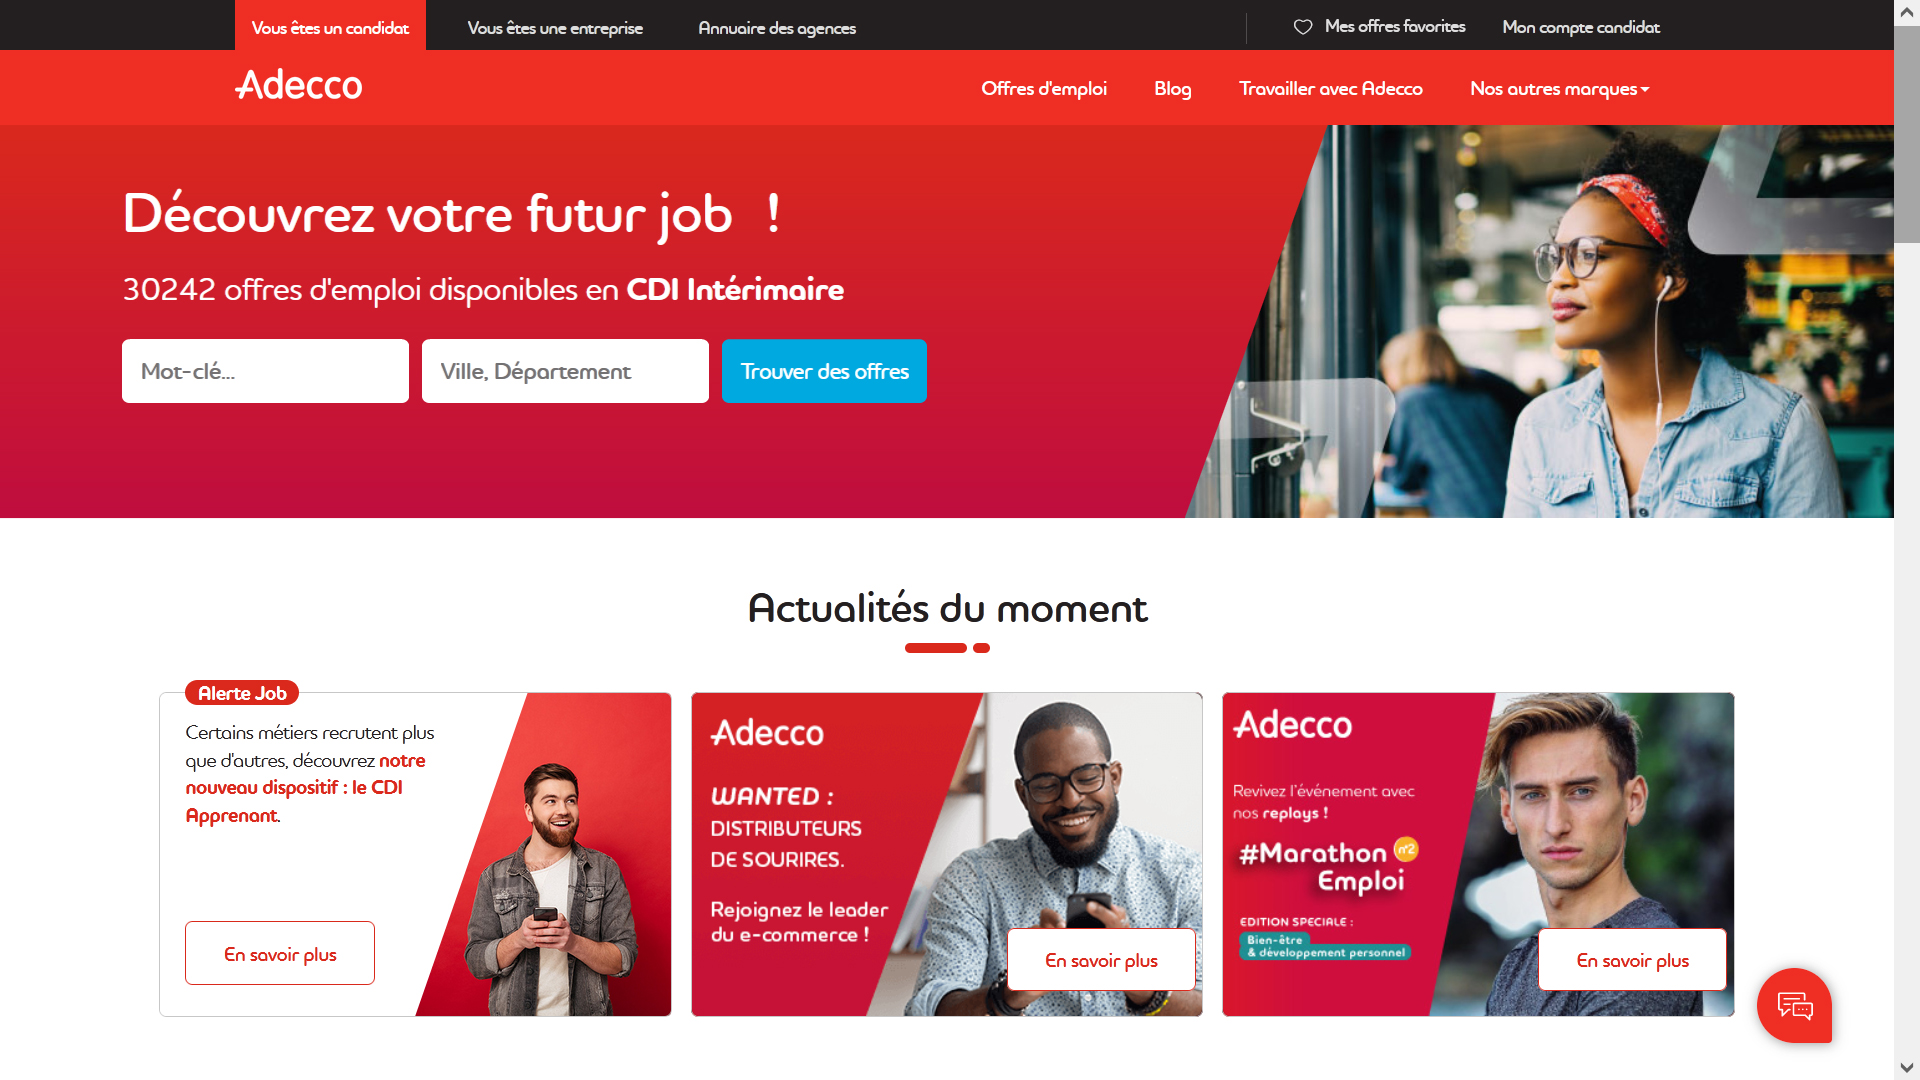1920x1080 pixels.
Task: Click the heart icon for favorite offers
Action: tap(1302, 27)
